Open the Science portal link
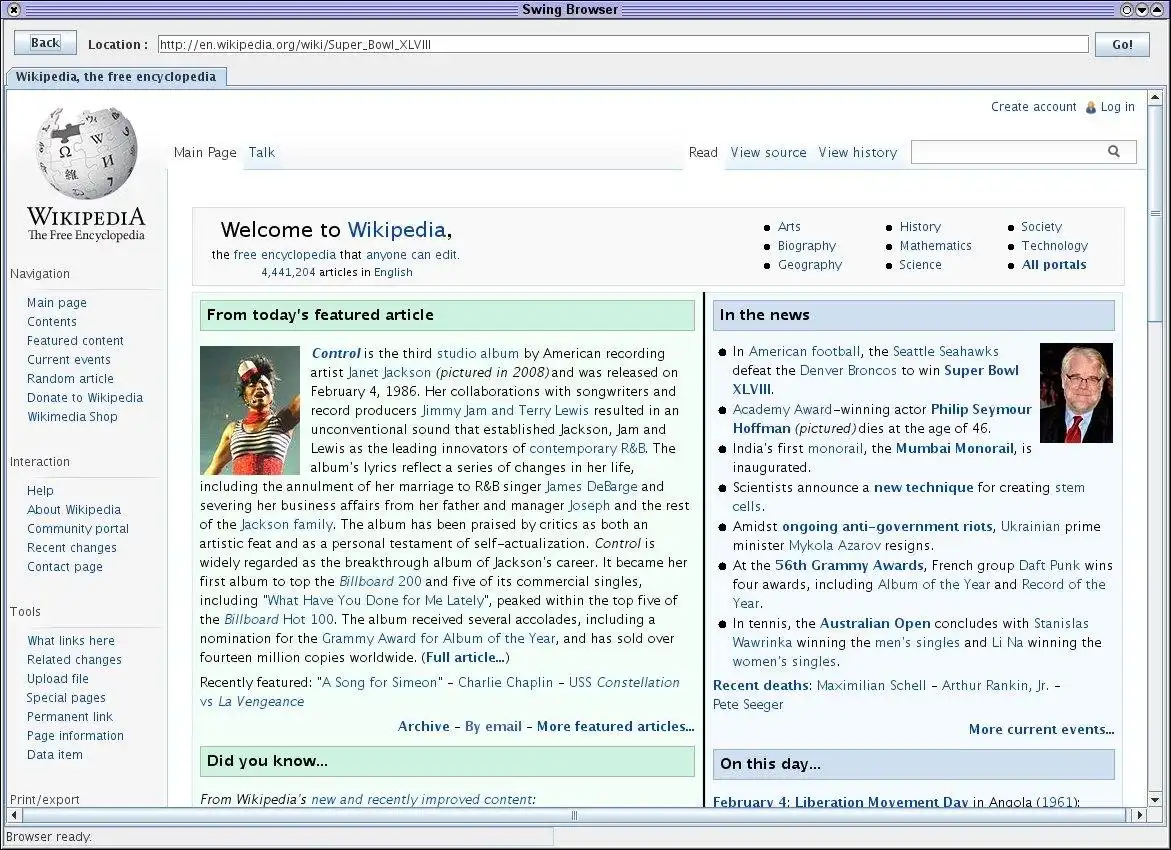 click(x=920, y=265)
